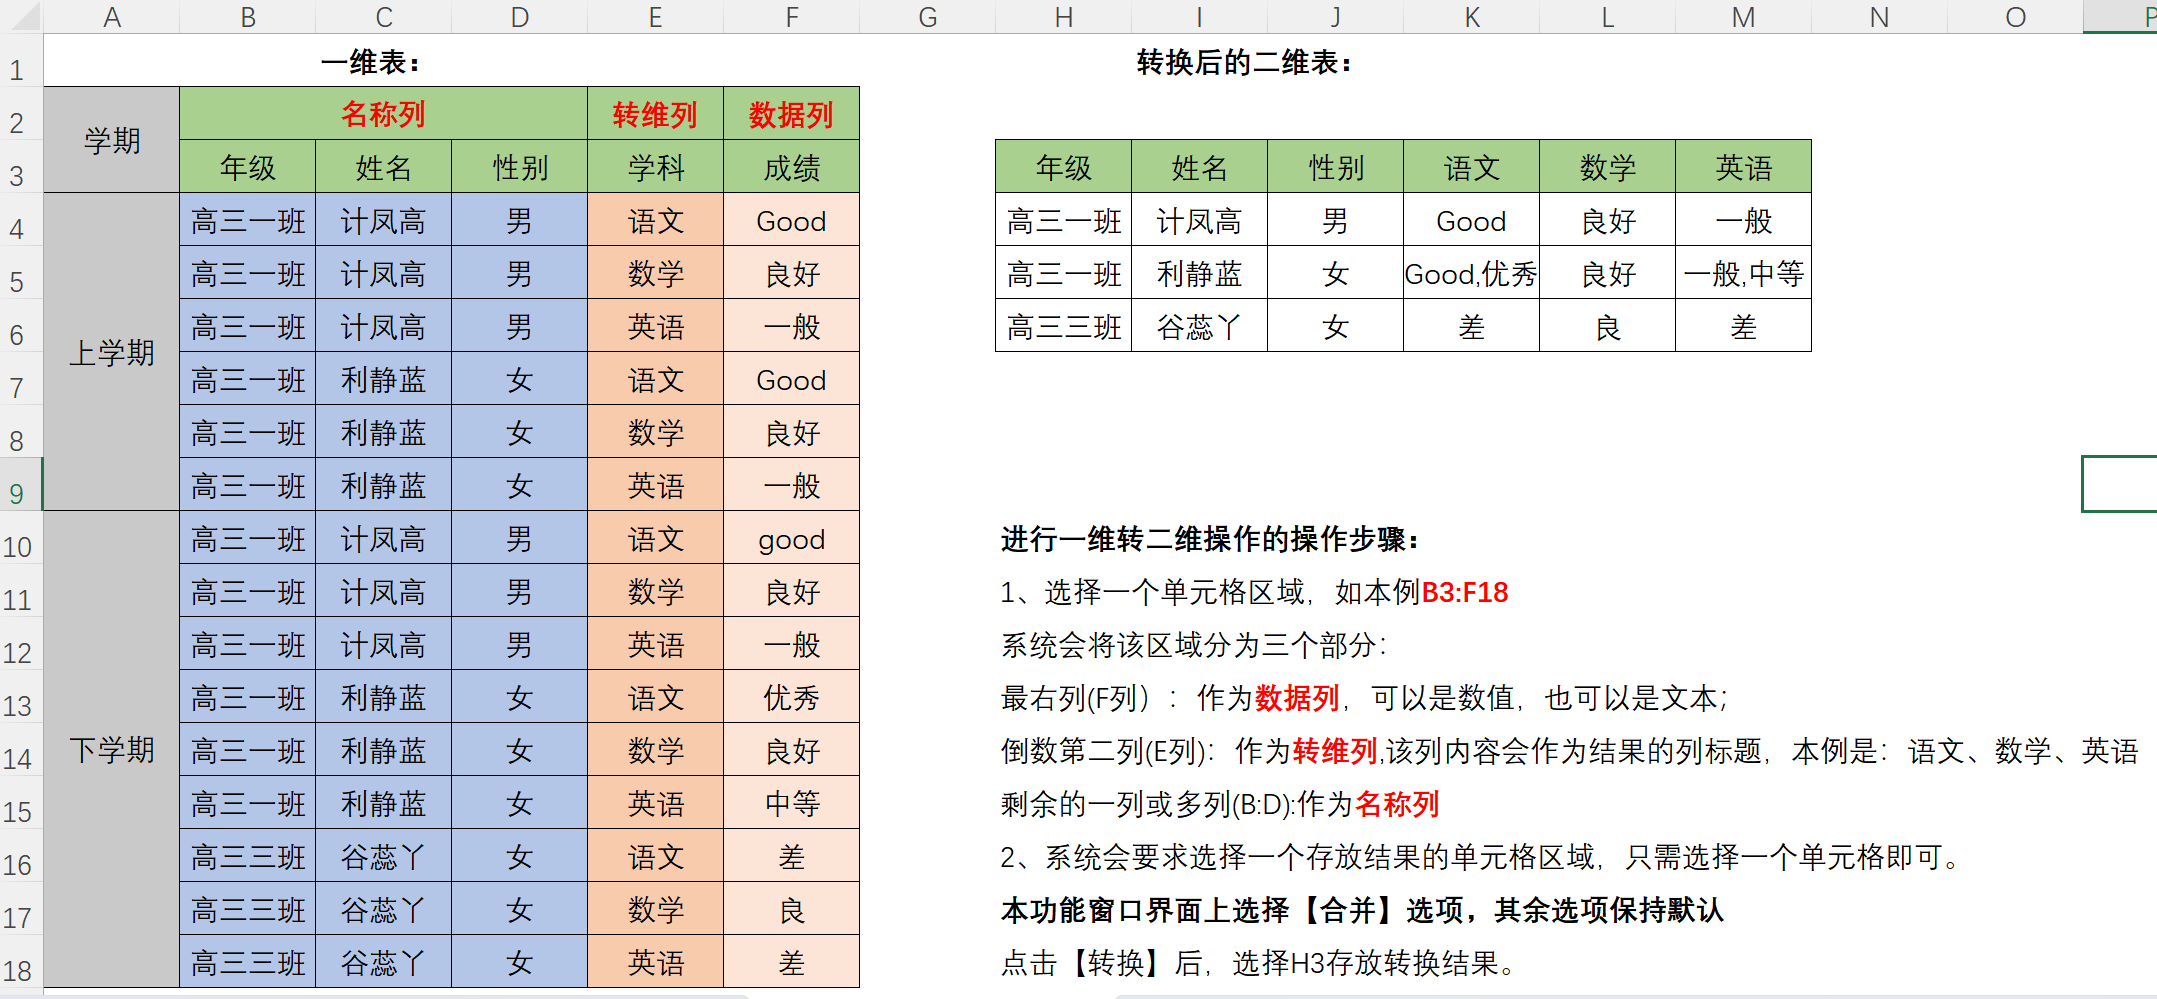
Task: Select the red 数据列 header cell
Action: coord(791,114)
